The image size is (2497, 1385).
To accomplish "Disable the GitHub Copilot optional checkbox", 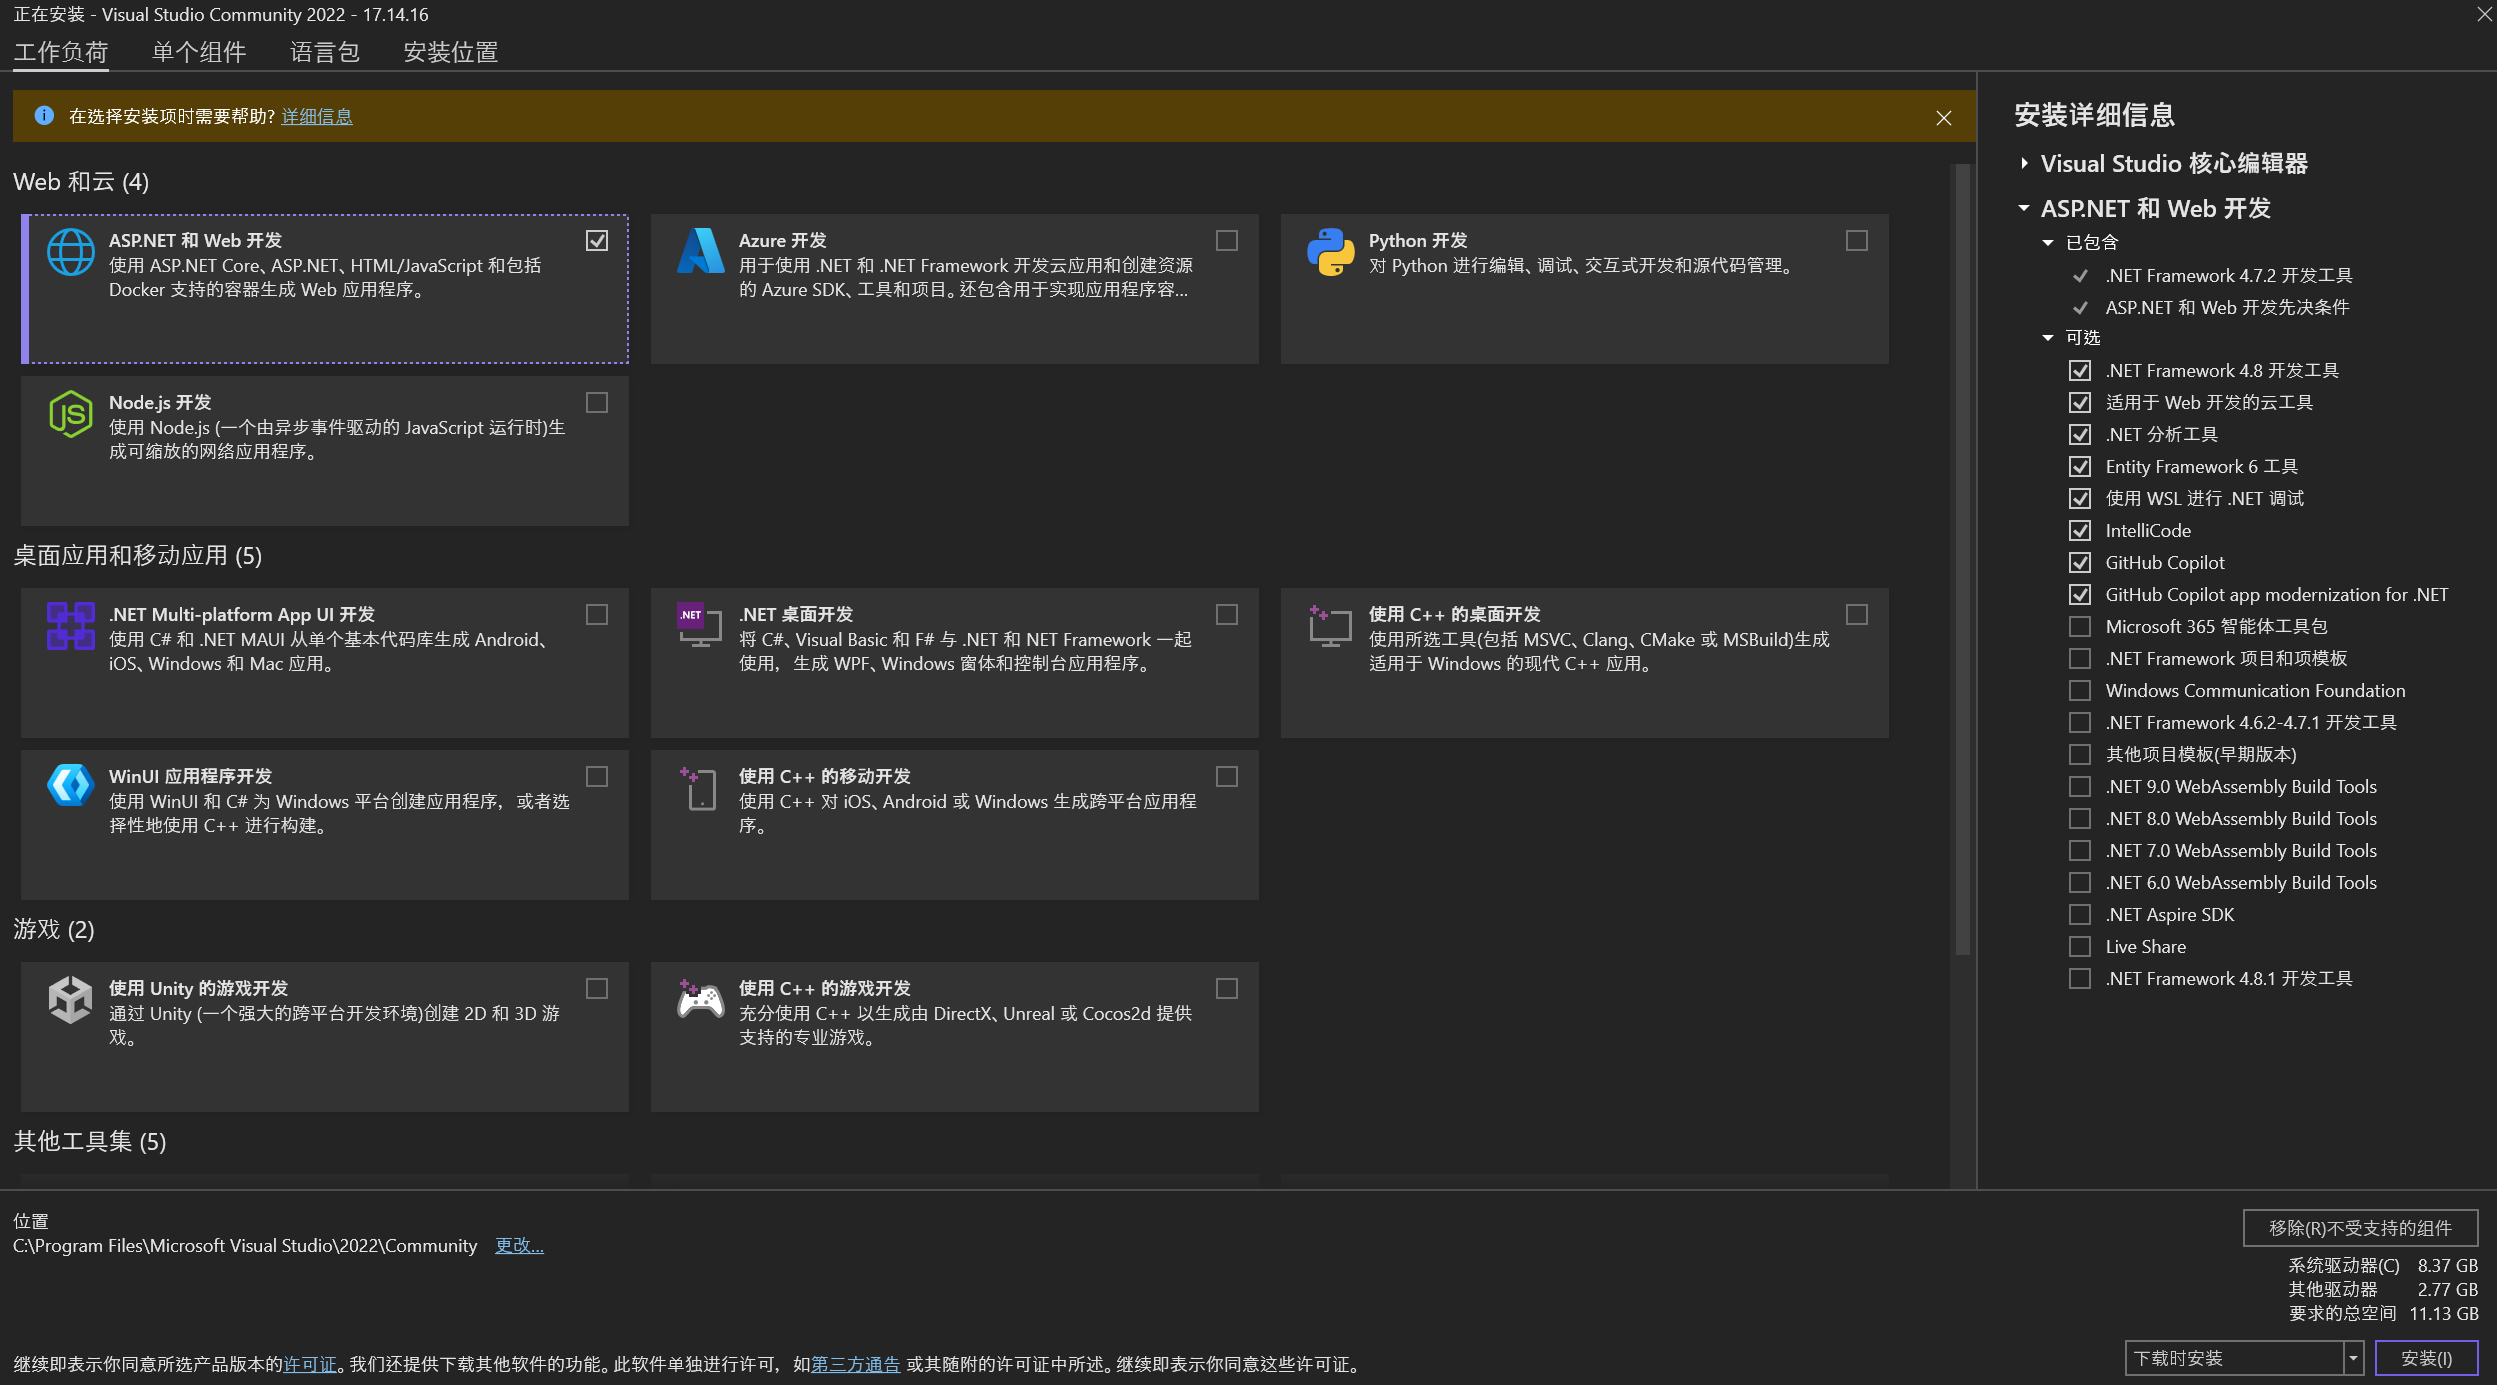I will click(2080, 563).
